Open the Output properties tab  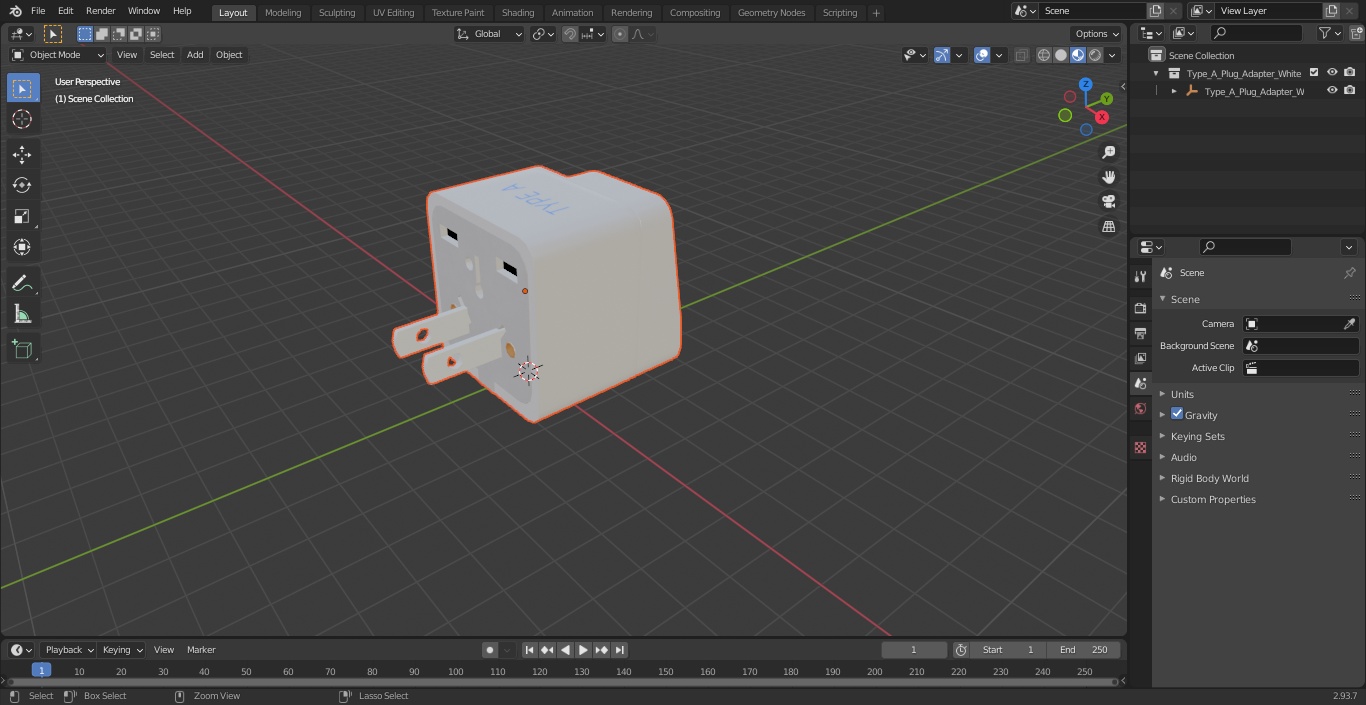pos(1140,333)
